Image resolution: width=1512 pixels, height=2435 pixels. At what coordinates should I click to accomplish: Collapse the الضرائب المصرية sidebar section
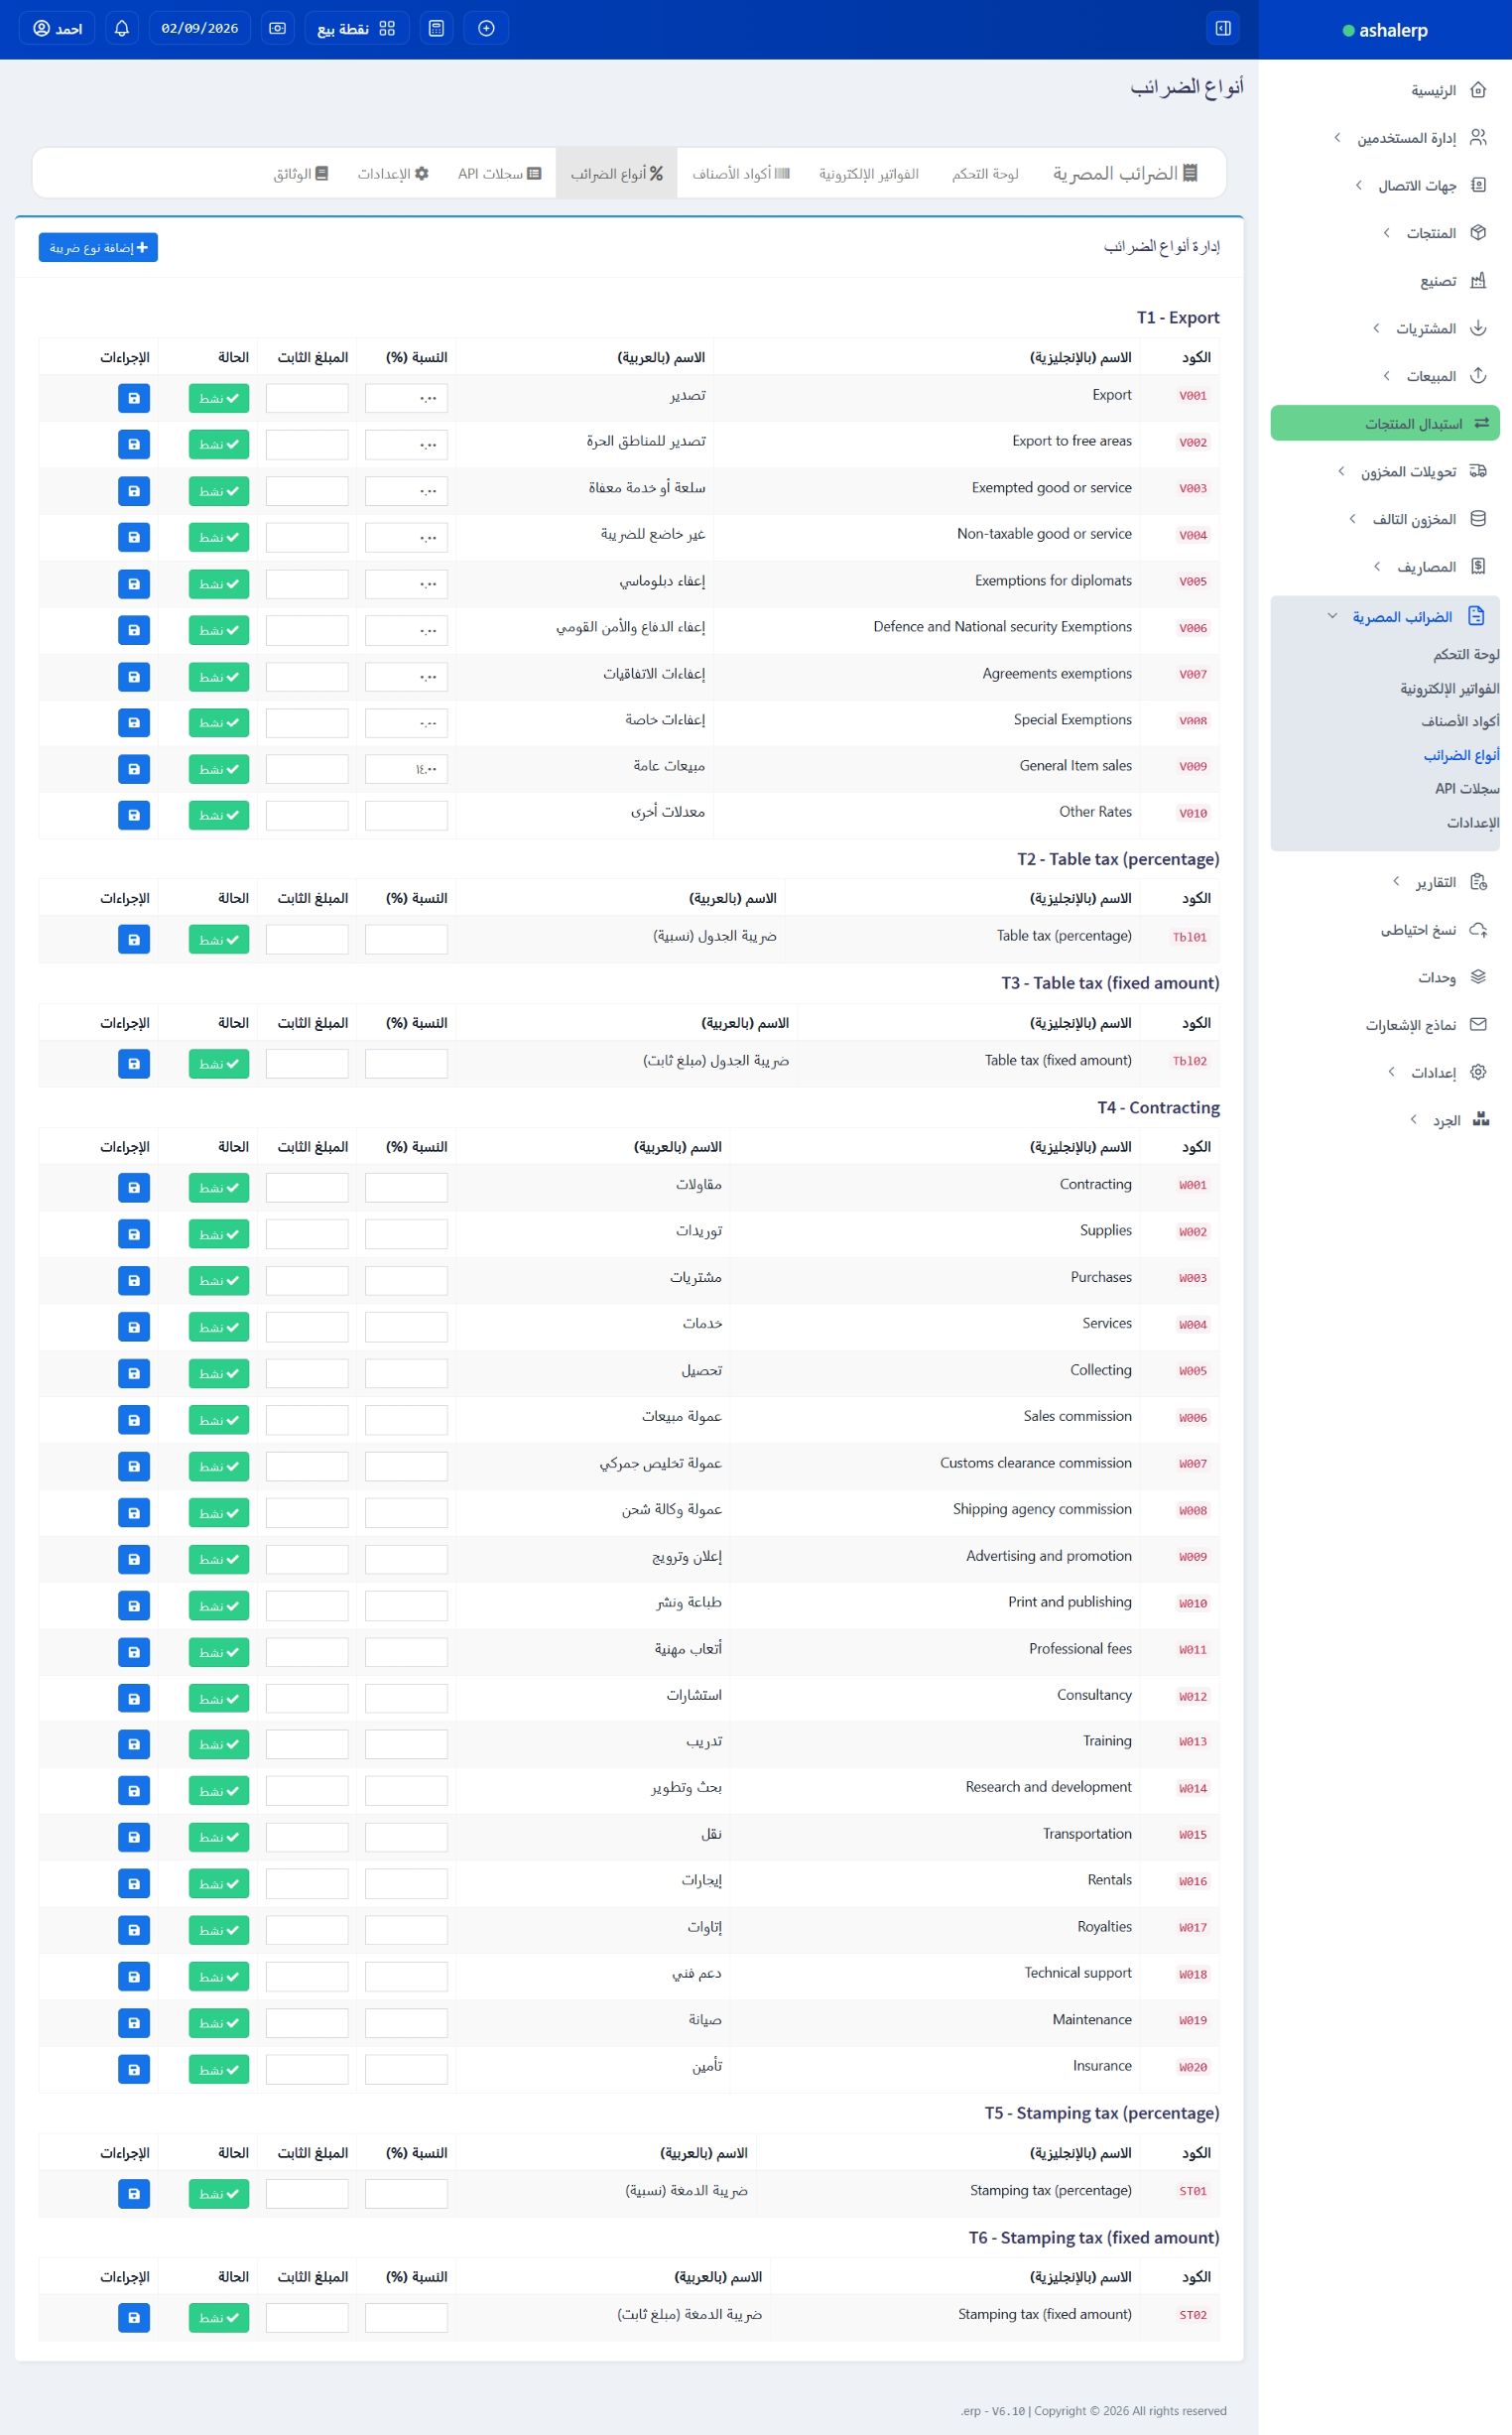[1401, 617]
